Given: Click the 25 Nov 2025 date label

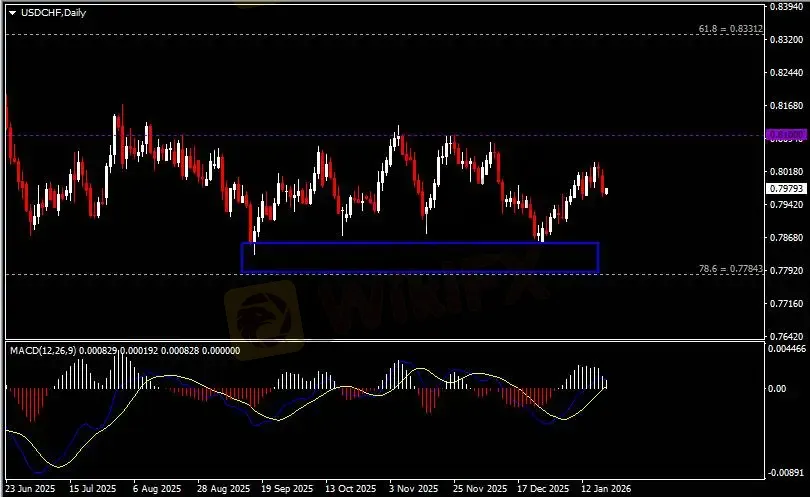Looking at the screenshot, I should 480,488.
